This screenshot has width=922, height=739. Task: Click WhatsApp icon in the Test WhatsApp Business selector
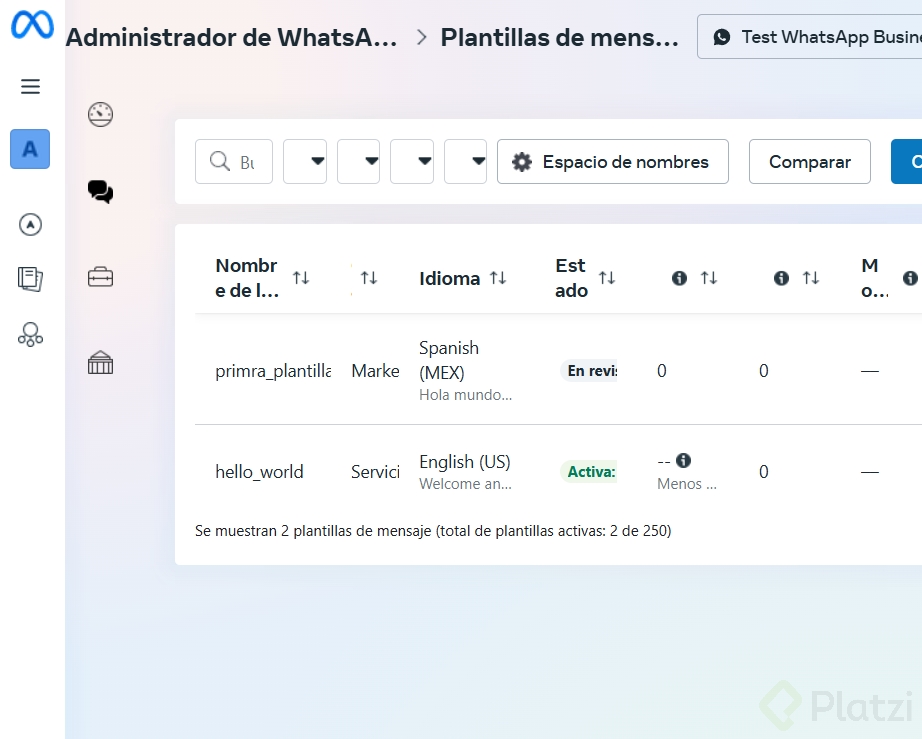click(x=722, y=37)
